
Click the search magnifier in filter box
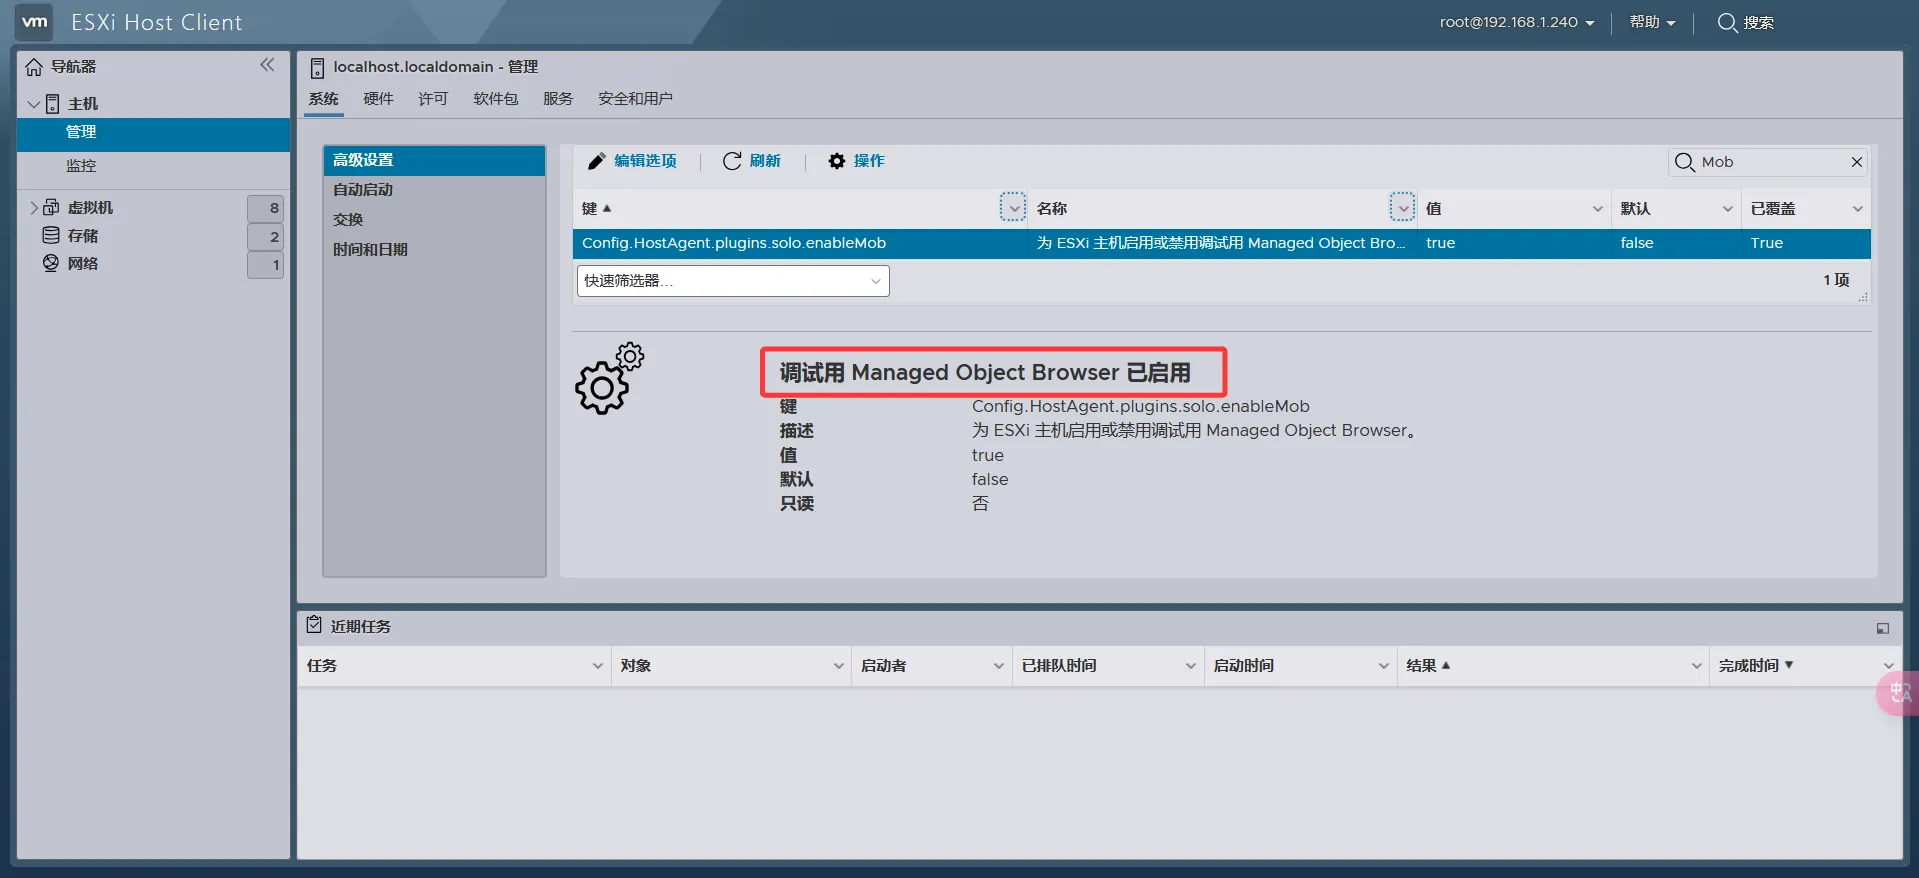(1684, 162)
